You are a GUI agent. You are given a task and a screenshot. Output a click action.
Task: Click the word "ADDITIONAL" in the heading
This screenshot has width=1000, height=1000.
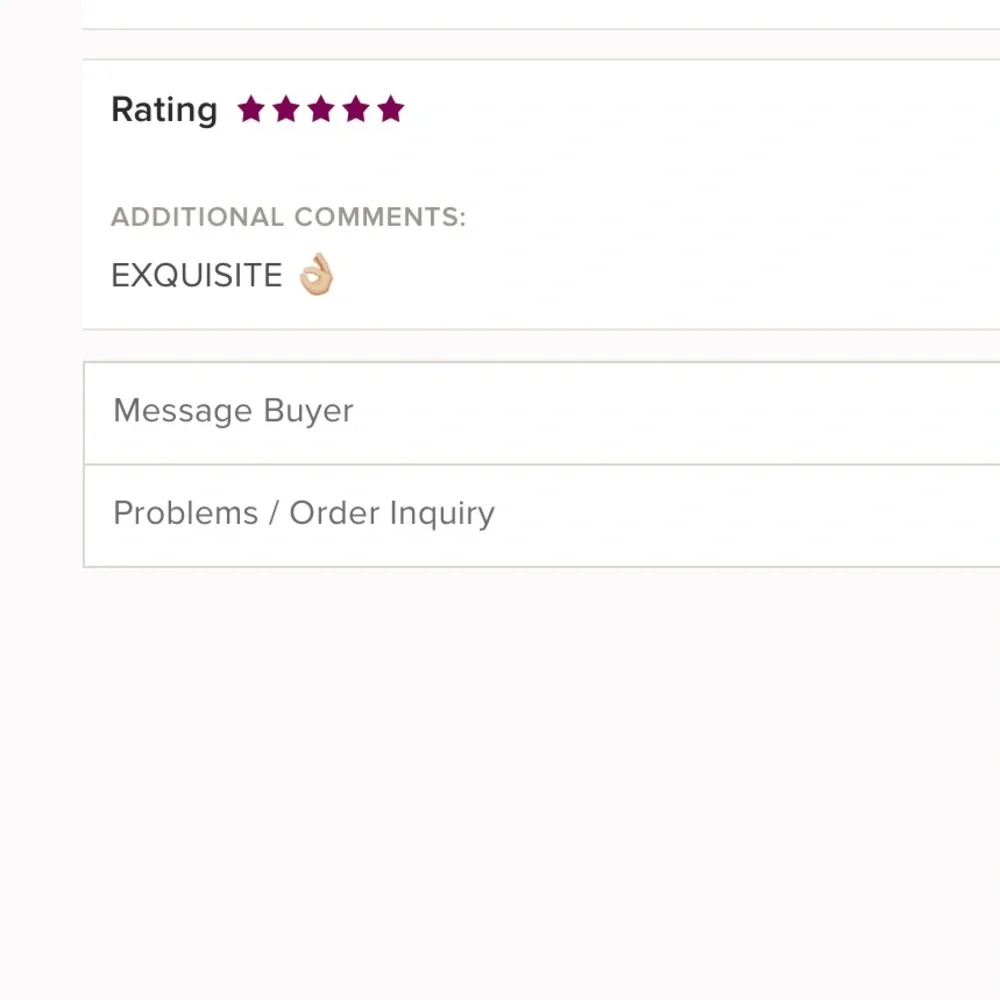[x=197, y=217]
